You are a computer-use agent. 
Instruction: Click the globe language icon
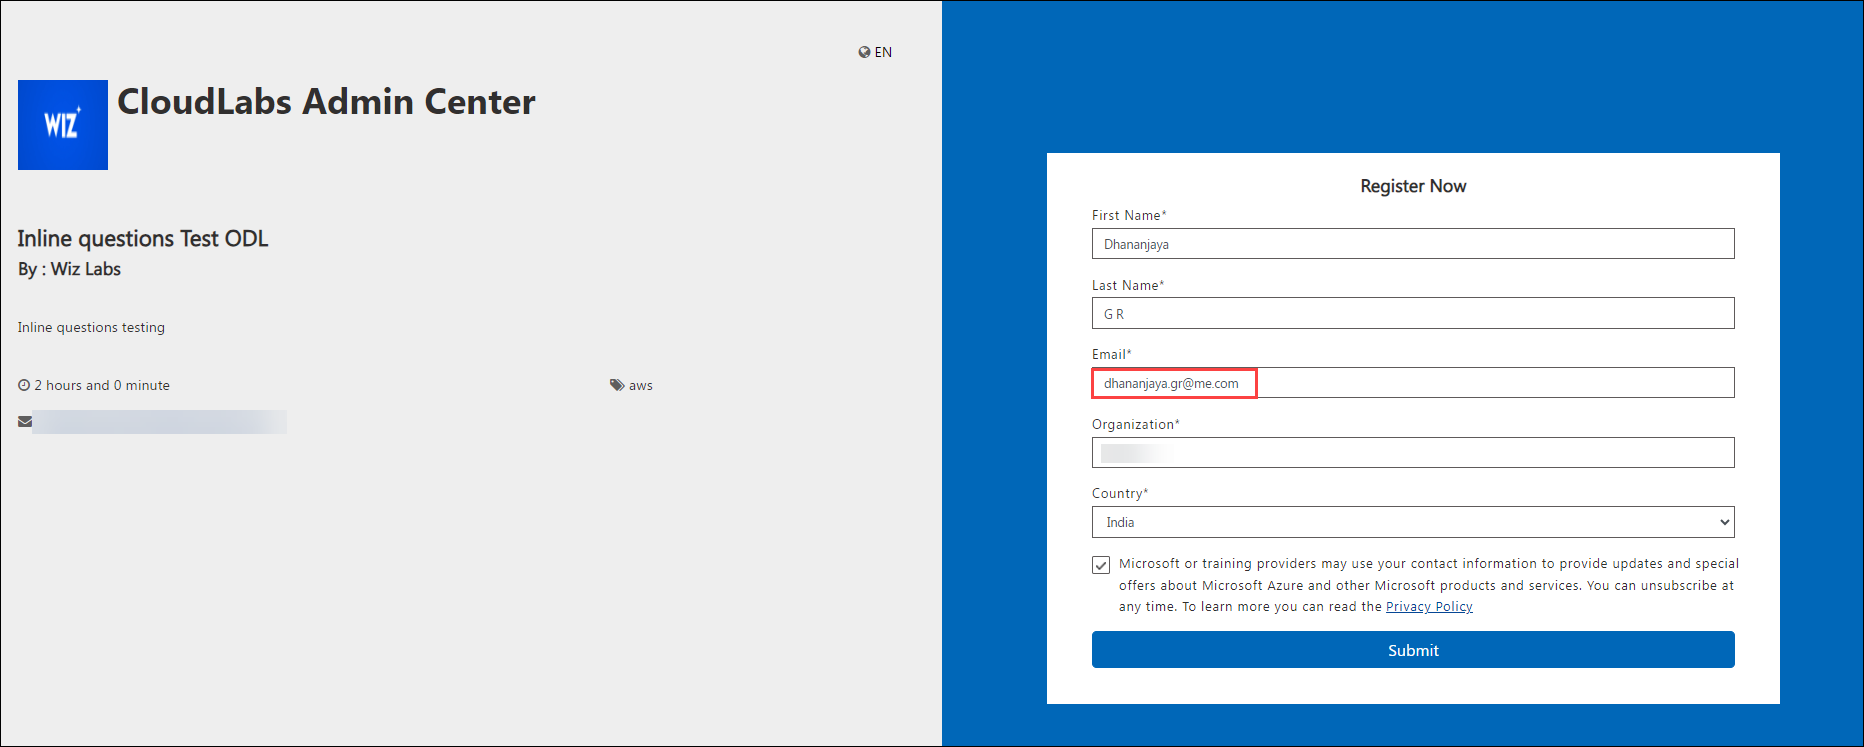[864, 52]
